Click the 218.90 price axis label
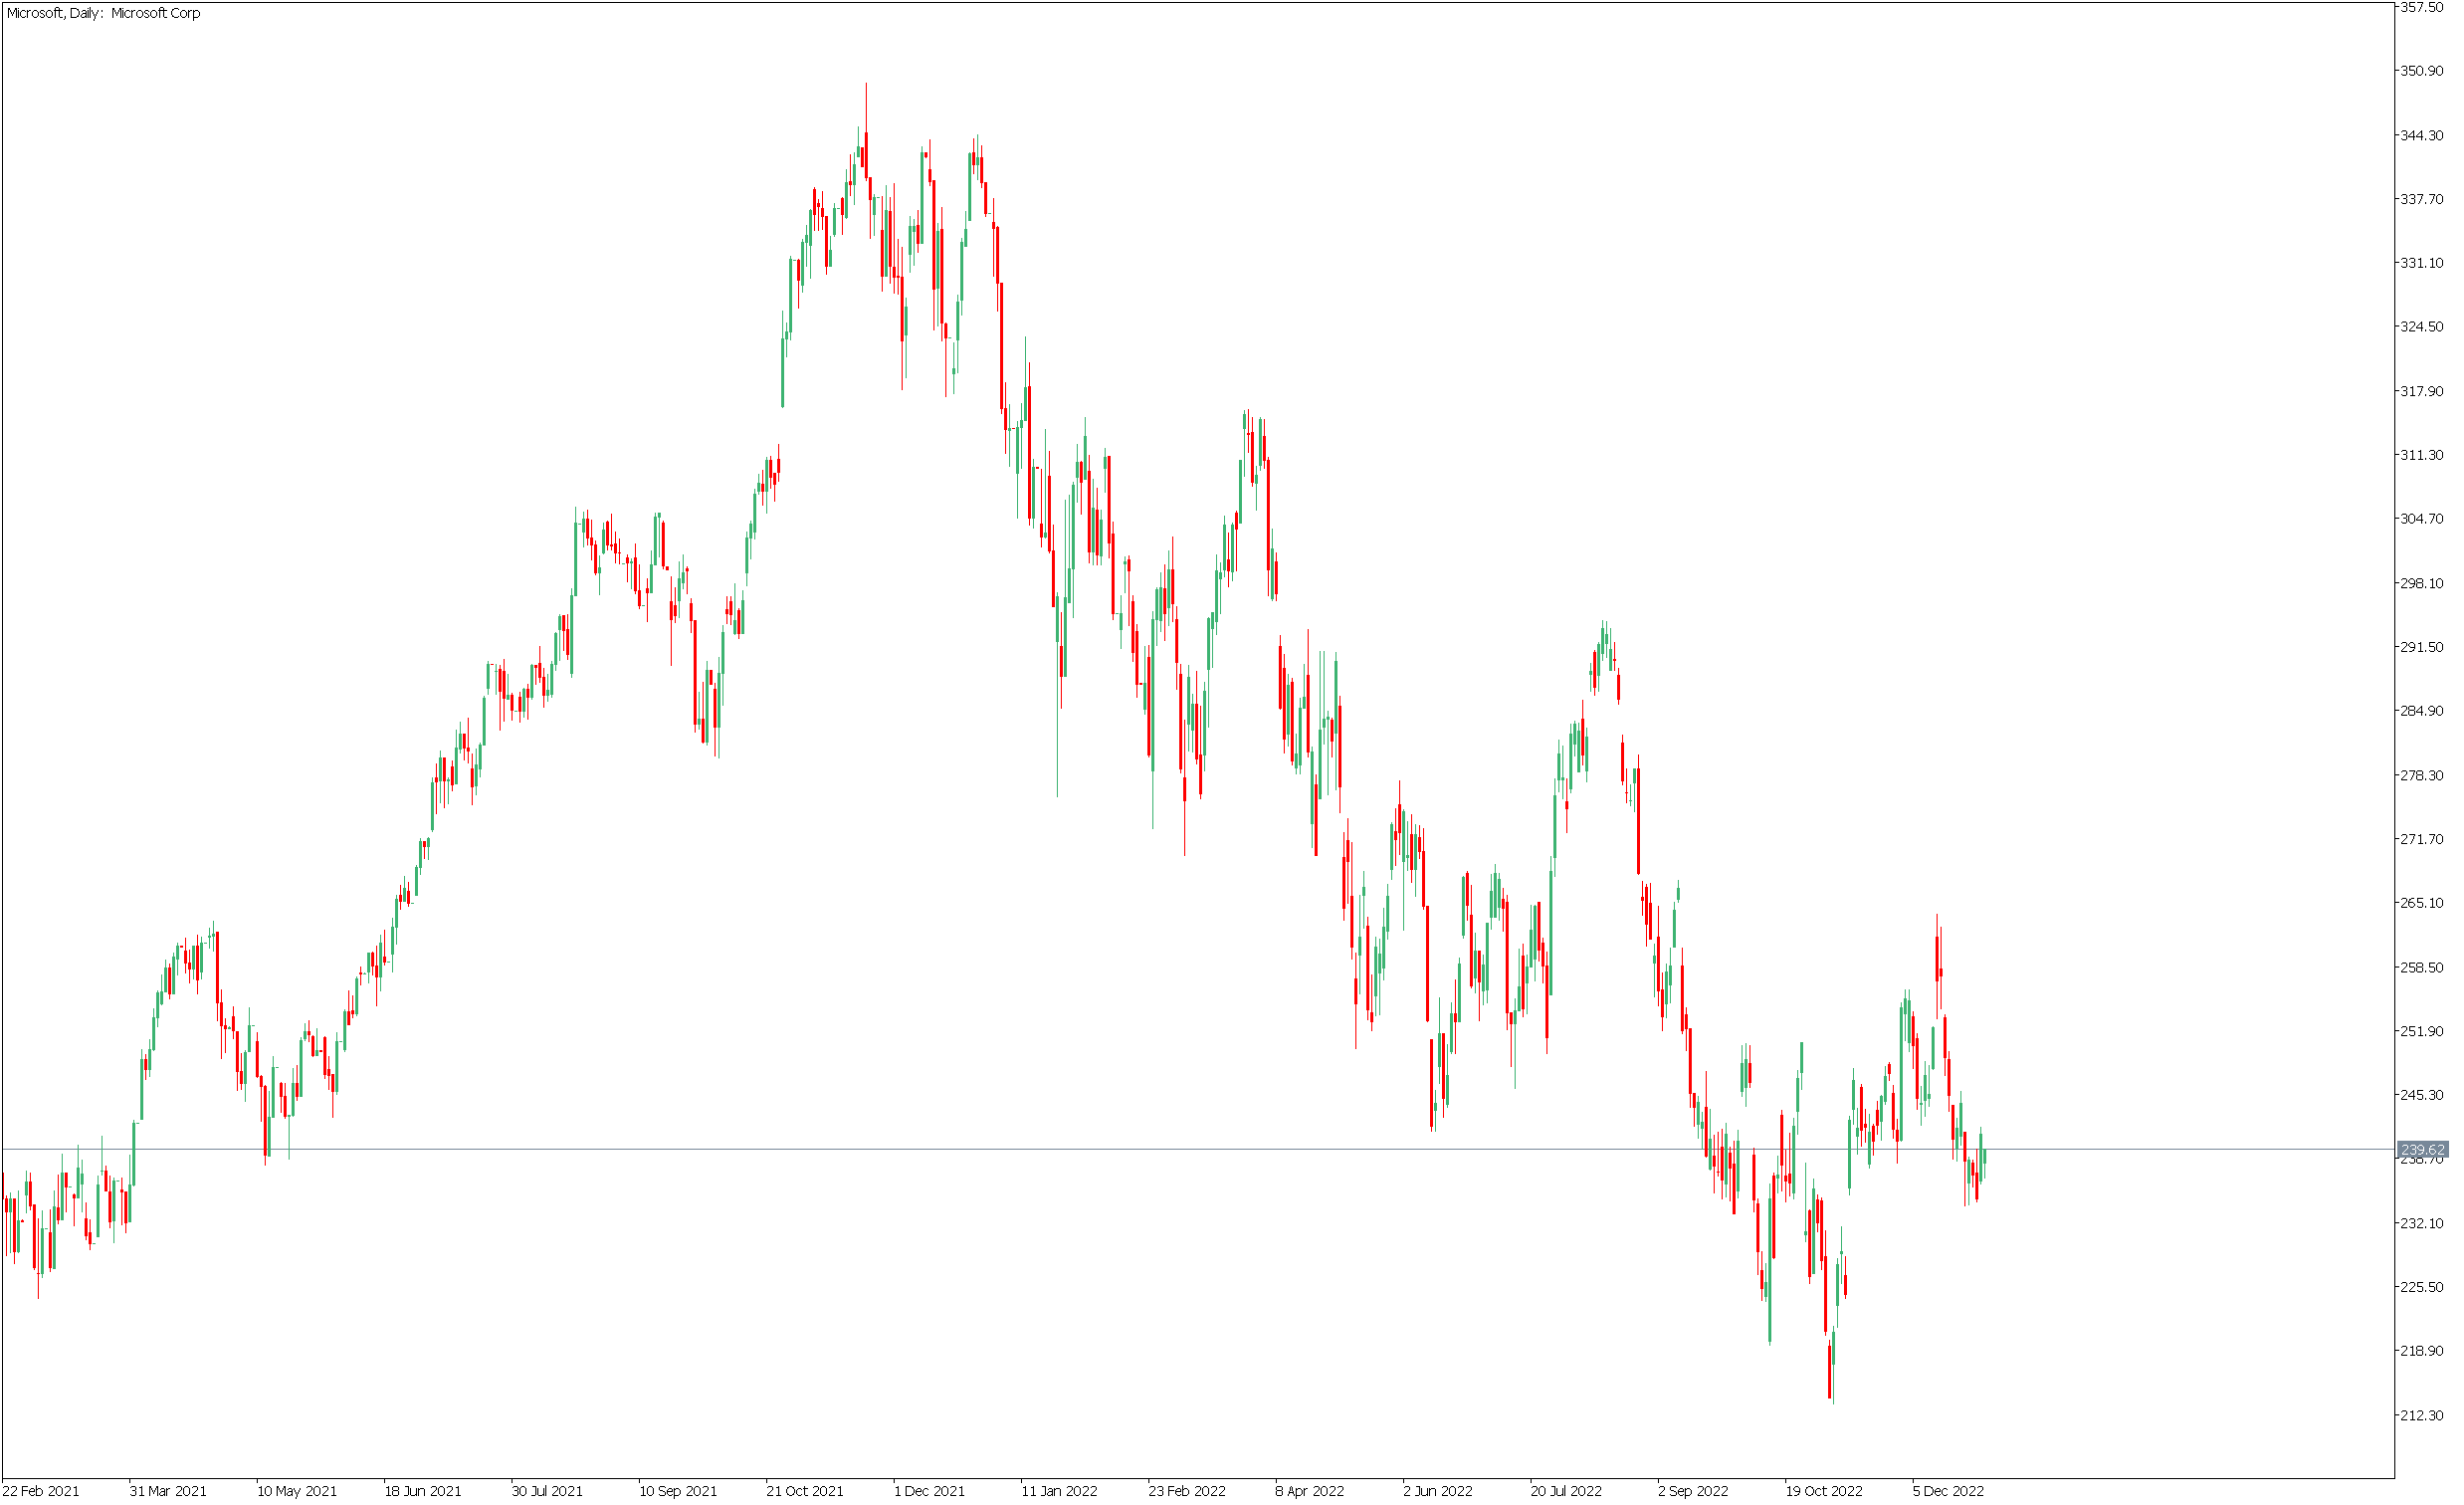 pos(2422,1351)
